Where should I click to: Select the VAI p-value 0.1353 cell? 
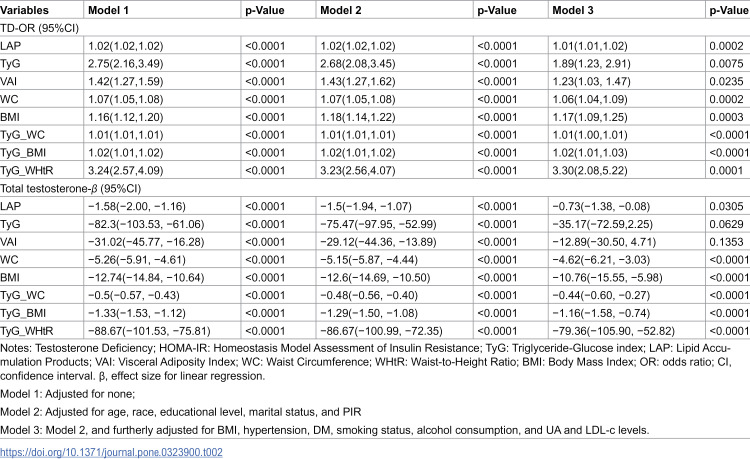726,242
